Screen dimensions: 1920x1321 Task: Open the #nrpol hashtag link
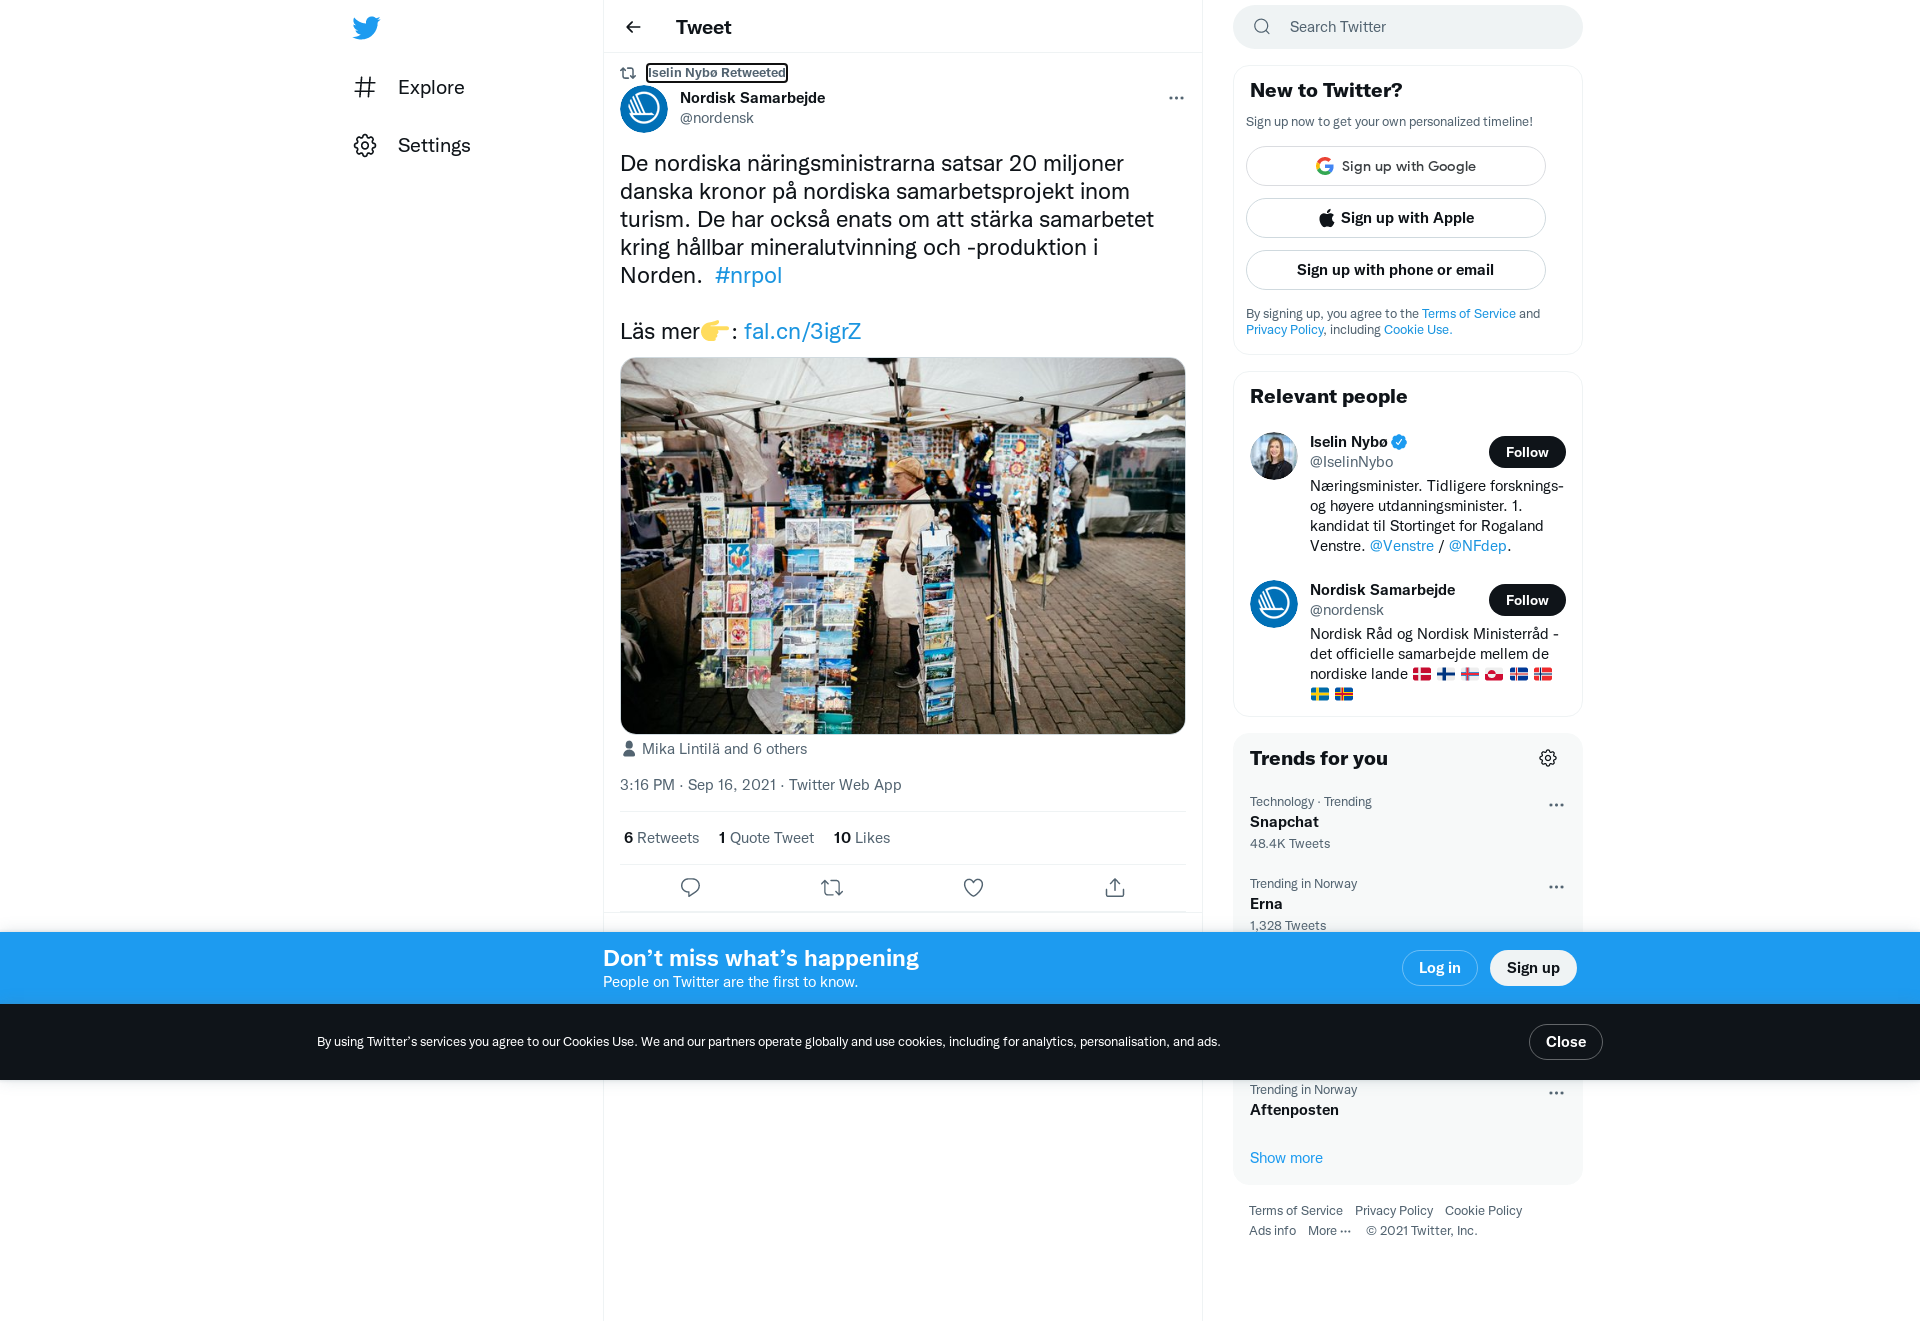pos(748,276)
